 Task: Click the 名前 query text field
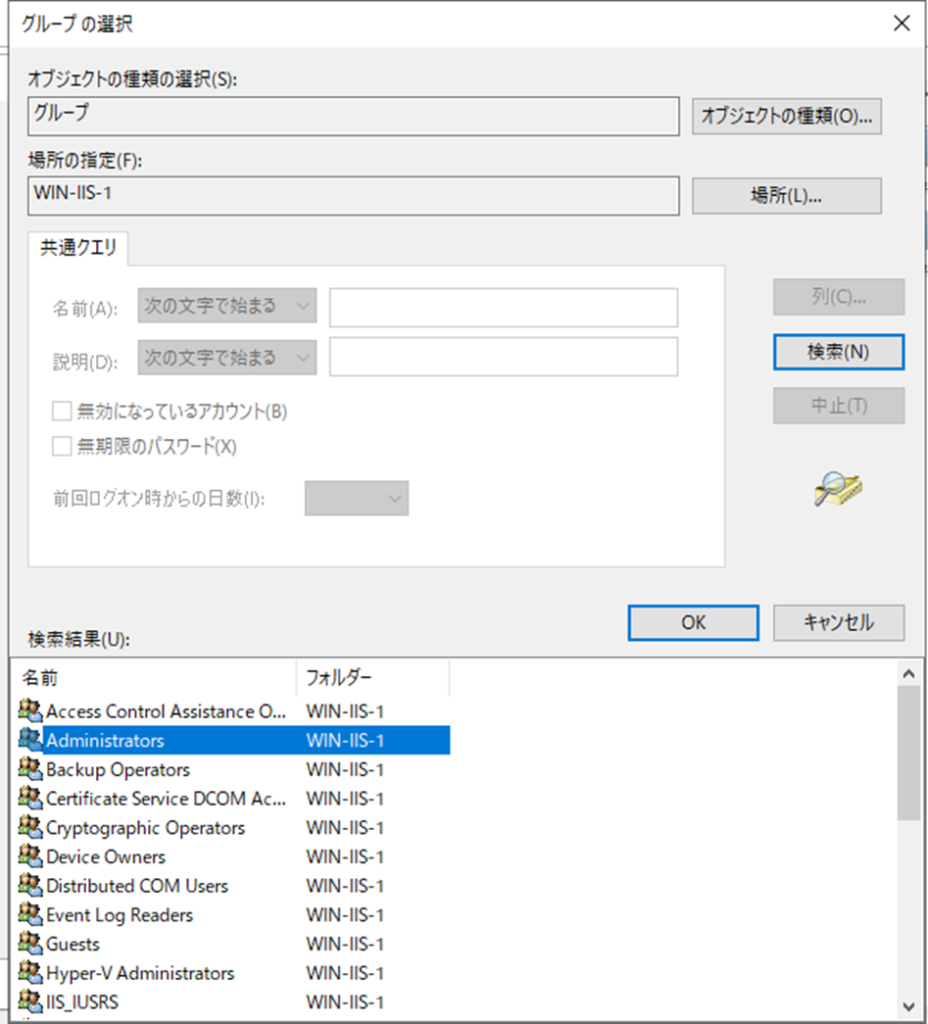coord(503,307)
